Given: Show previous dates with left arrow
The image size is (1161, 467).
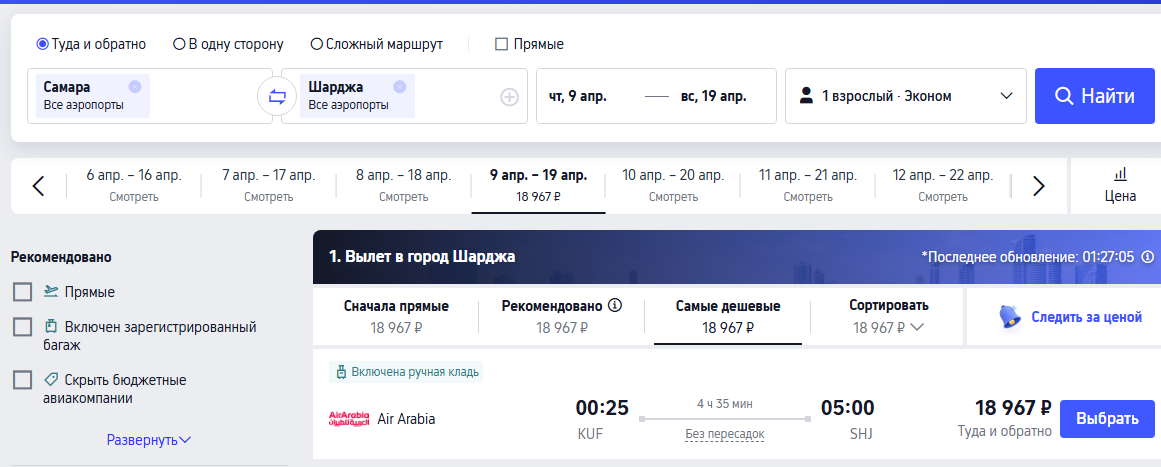Looking at the screenshot, I should 38,185.
